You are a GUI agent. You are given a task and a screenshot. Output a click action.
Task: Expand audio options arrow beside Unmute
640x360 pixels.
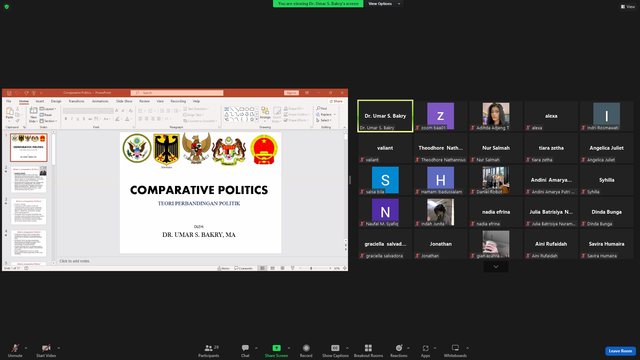pos(26,348)
